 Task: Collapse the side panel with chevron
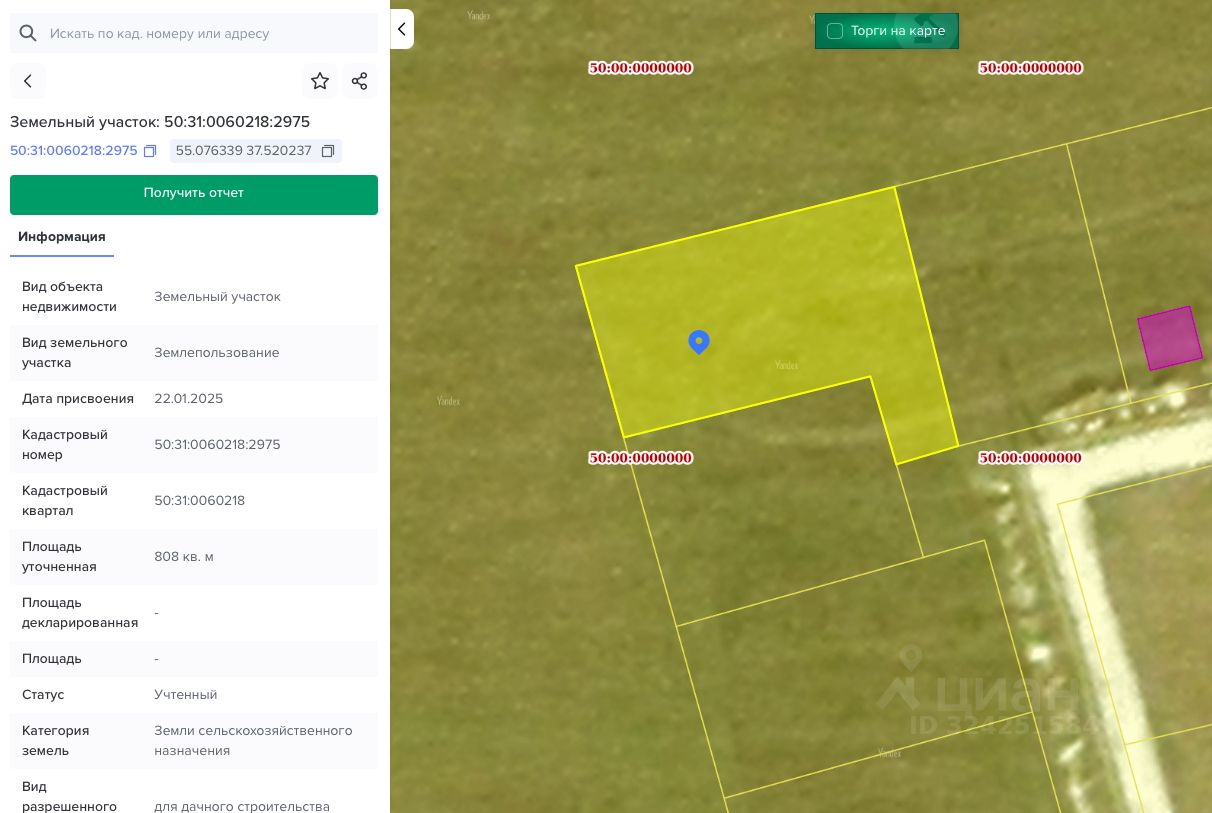[402, 29]
